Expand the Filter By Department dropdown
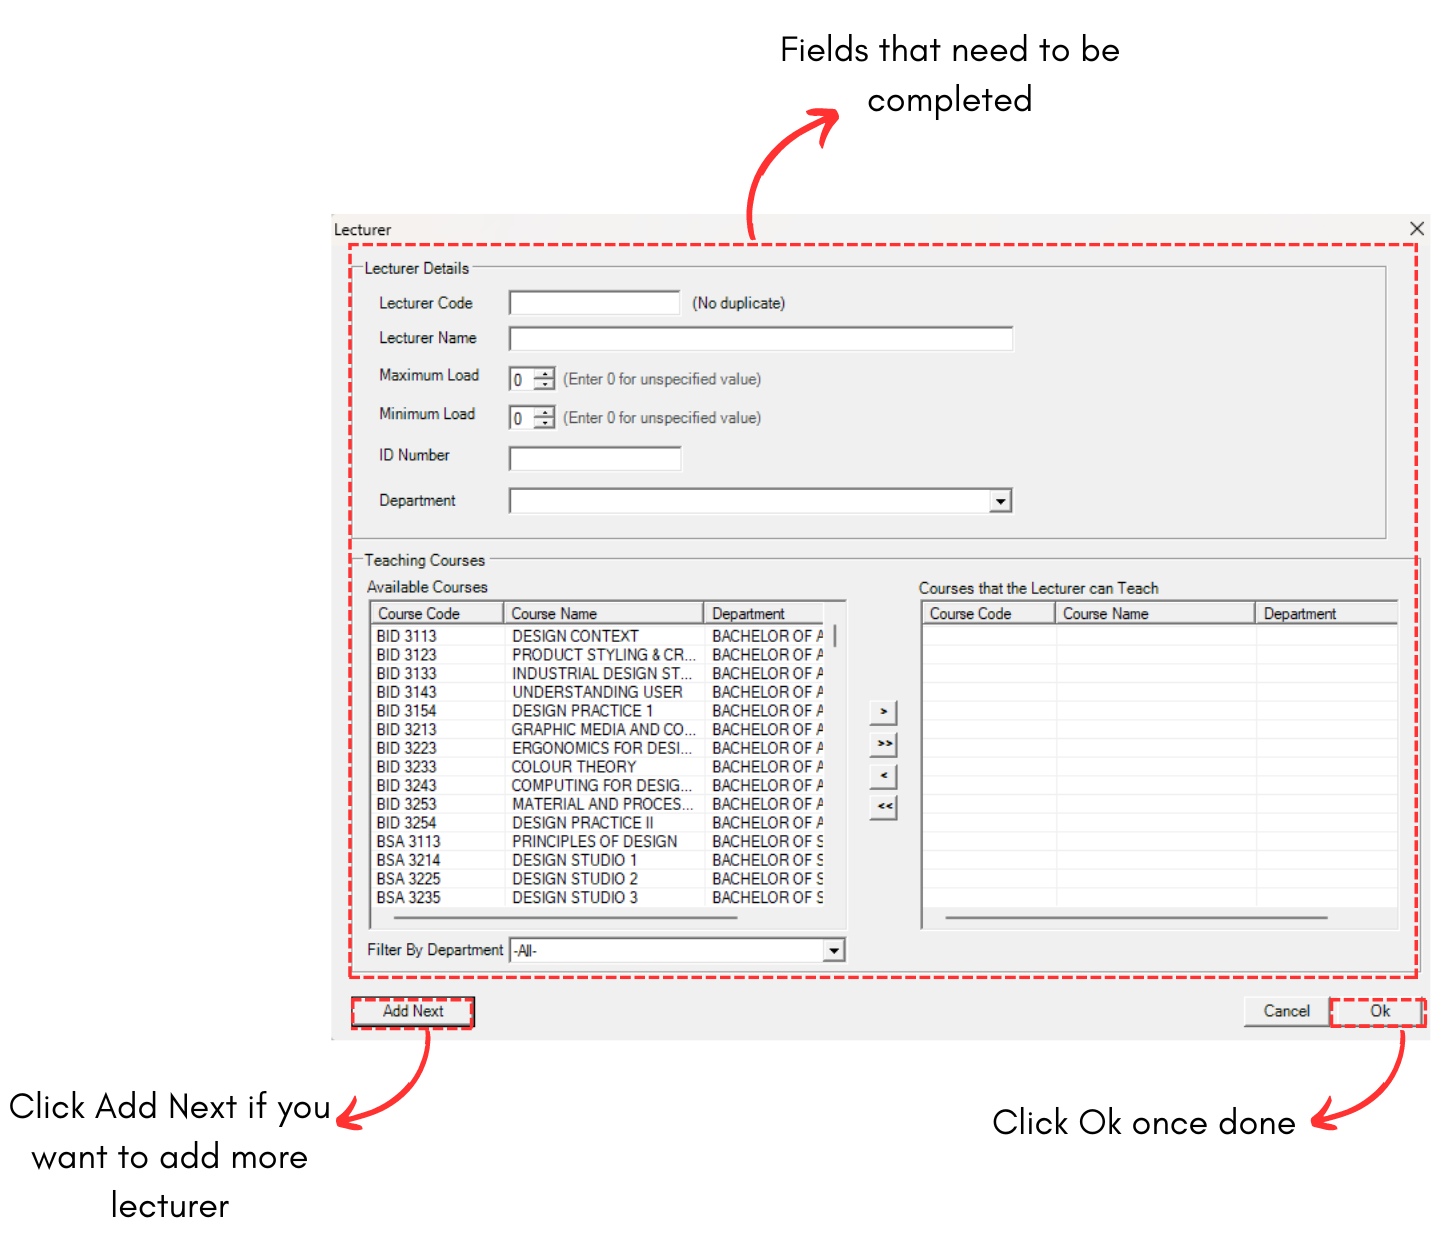This screenshot has width=1451, height=1234. click(x=833, y=951)
